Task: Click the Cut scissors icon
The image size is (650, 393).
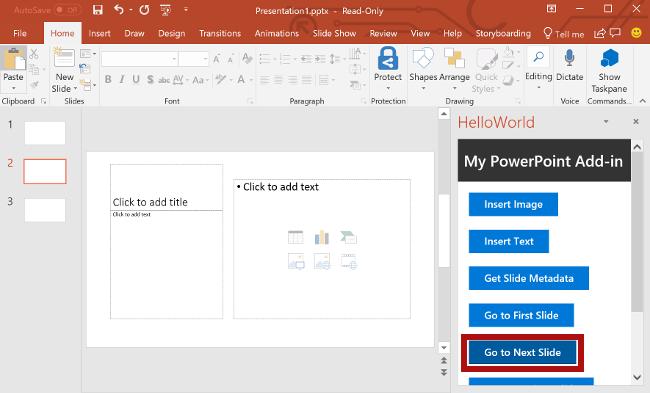Action: 34,53
